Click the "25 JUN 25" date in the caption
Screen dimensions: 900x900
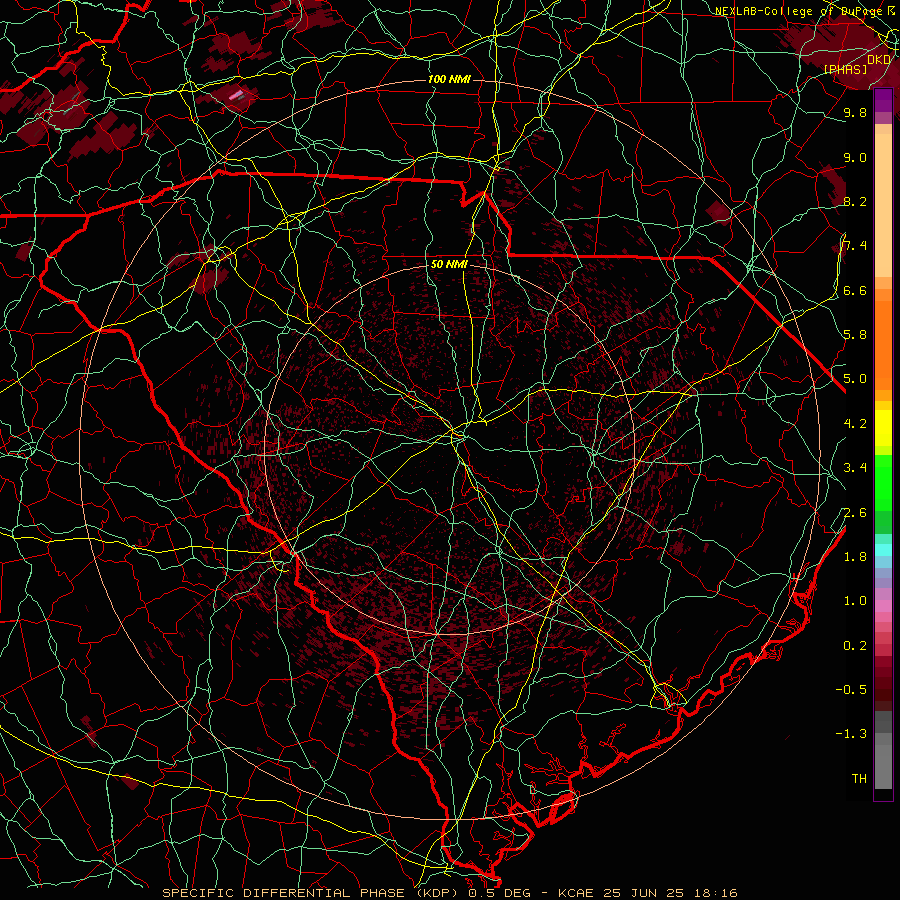point(643,893)
